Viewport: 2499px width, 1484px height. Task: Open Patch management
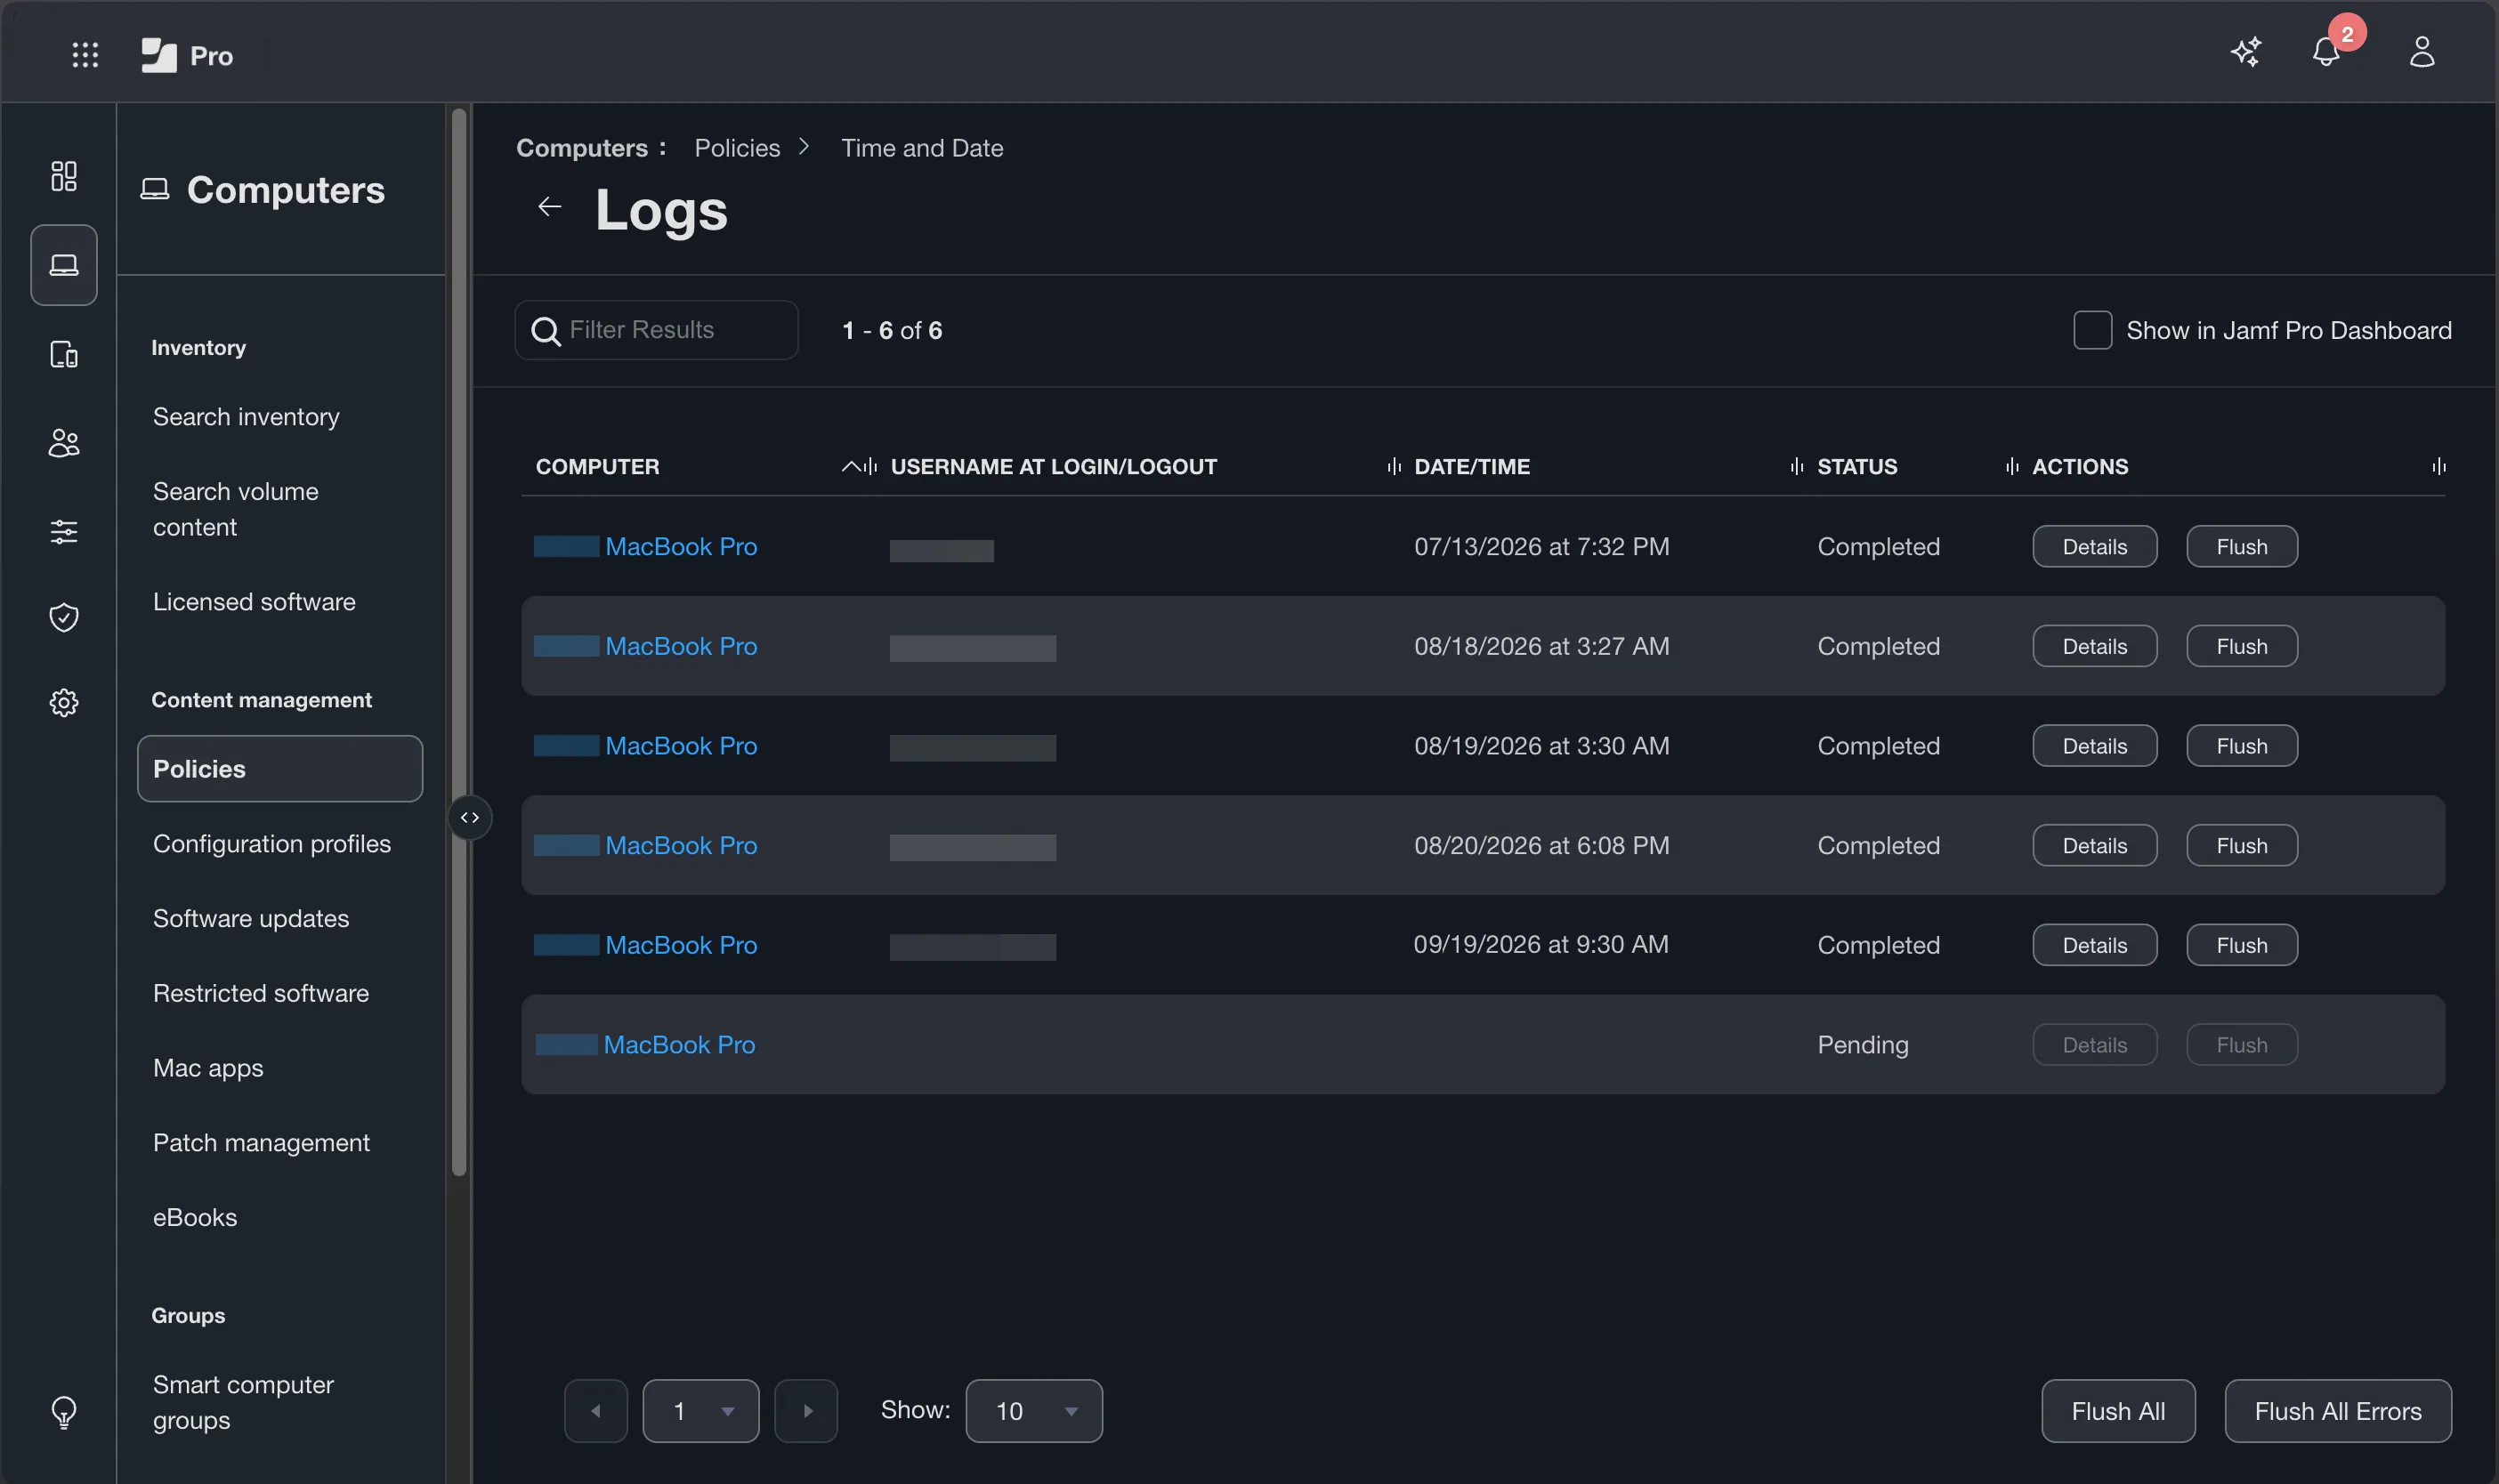coord(261,1143)
